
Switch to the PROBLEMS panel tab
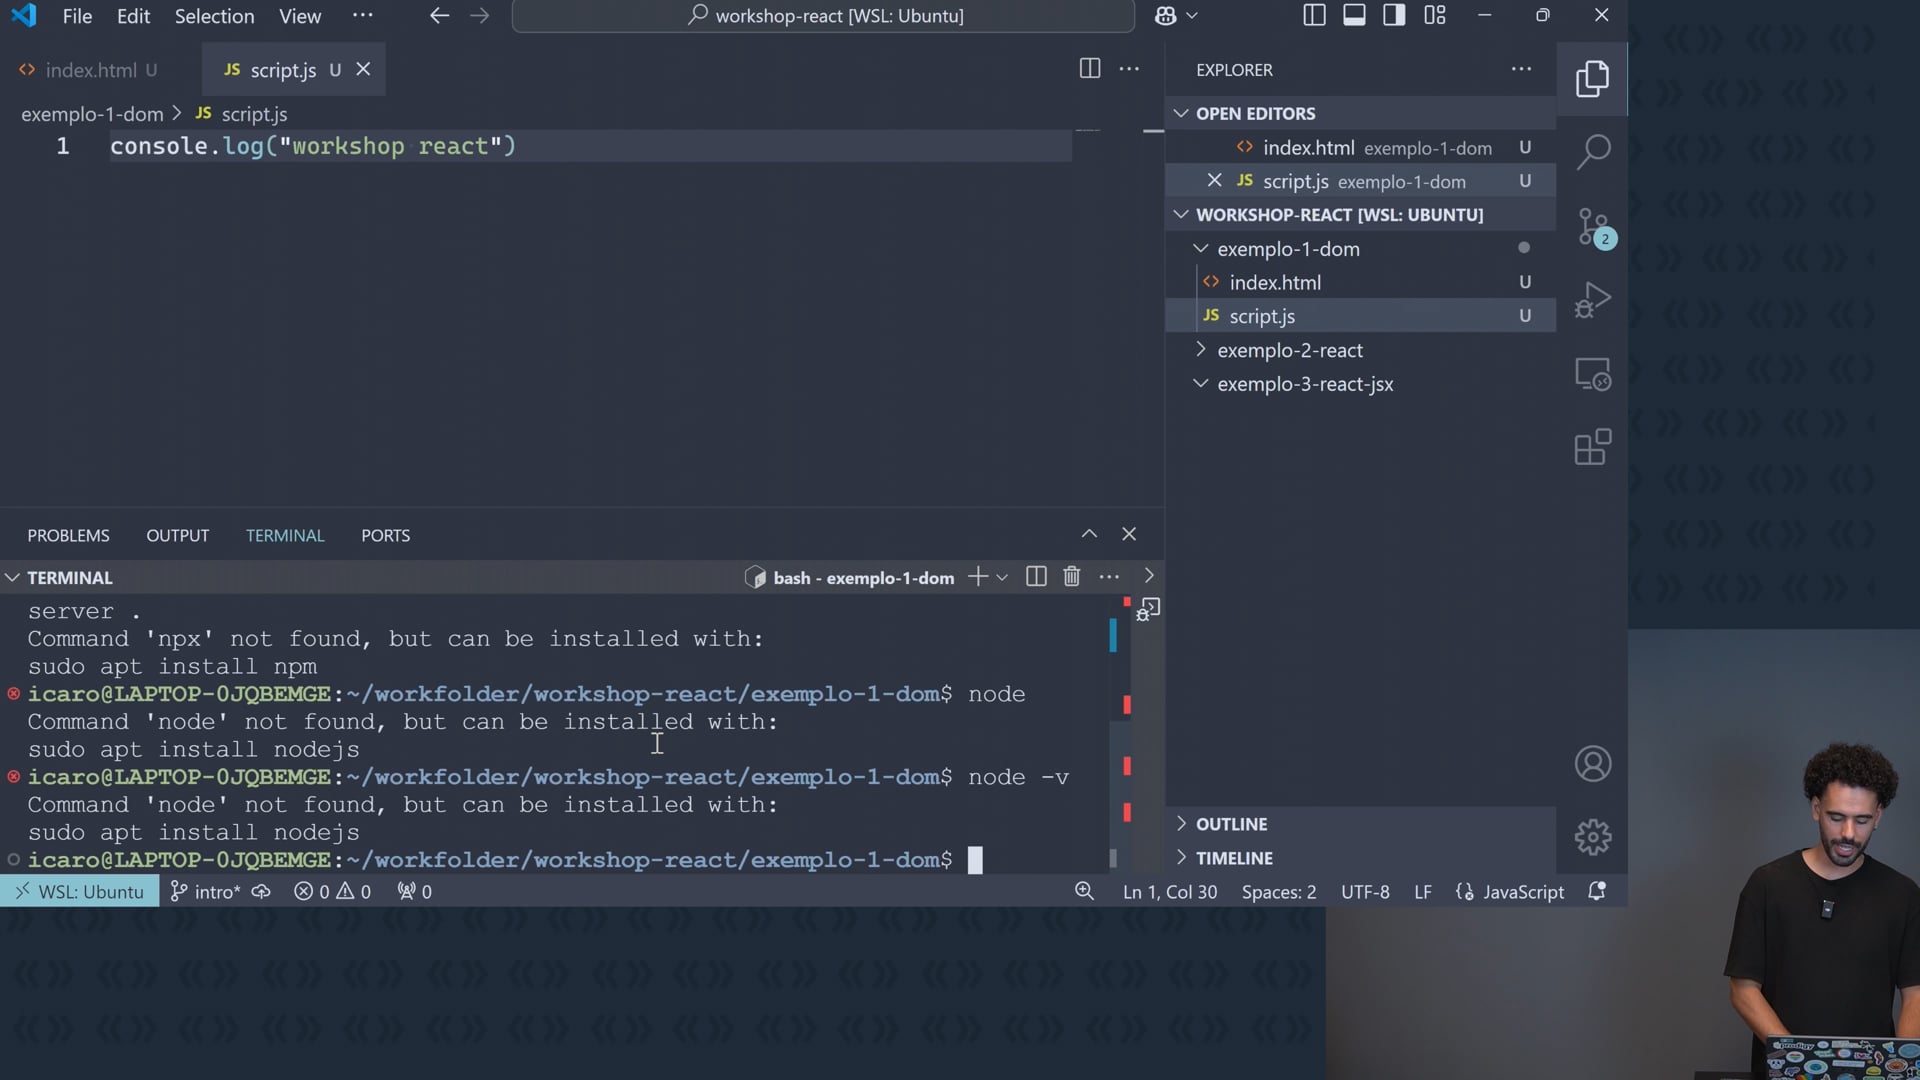point(68,535)
